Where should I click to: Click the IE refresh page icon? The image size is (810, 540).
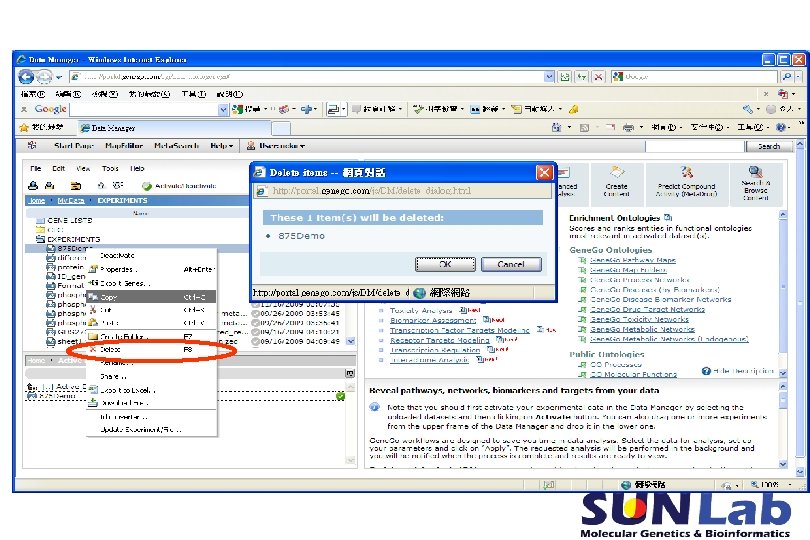tap(582, 77)
